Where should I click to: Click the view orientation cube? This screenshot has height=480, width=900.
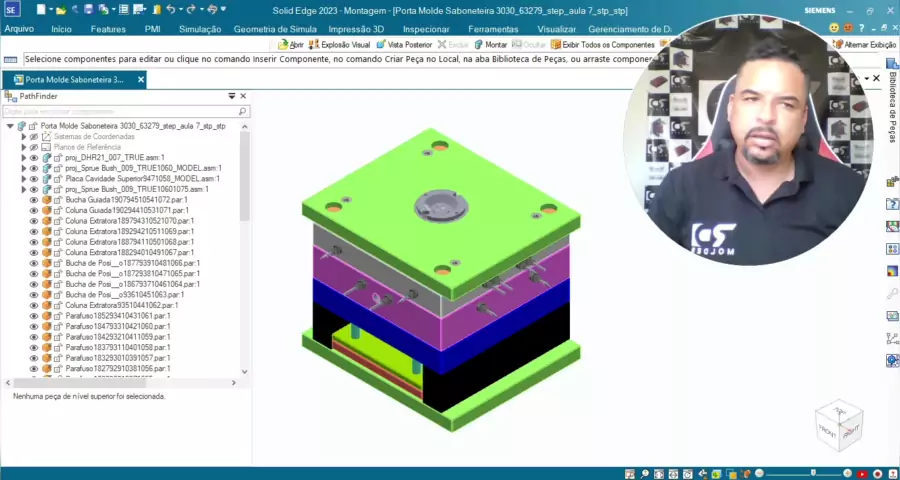(839, 425)
